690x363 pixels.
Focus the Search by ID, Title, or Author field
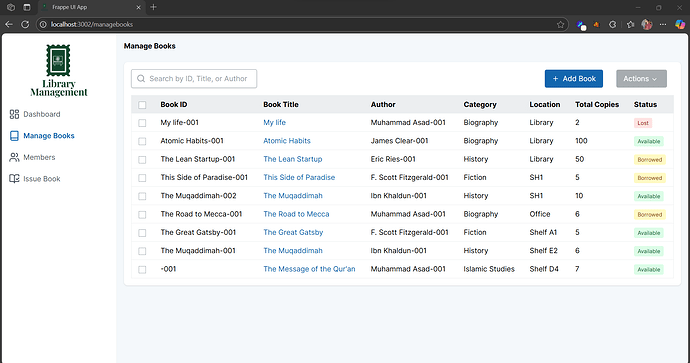point(194,79)
